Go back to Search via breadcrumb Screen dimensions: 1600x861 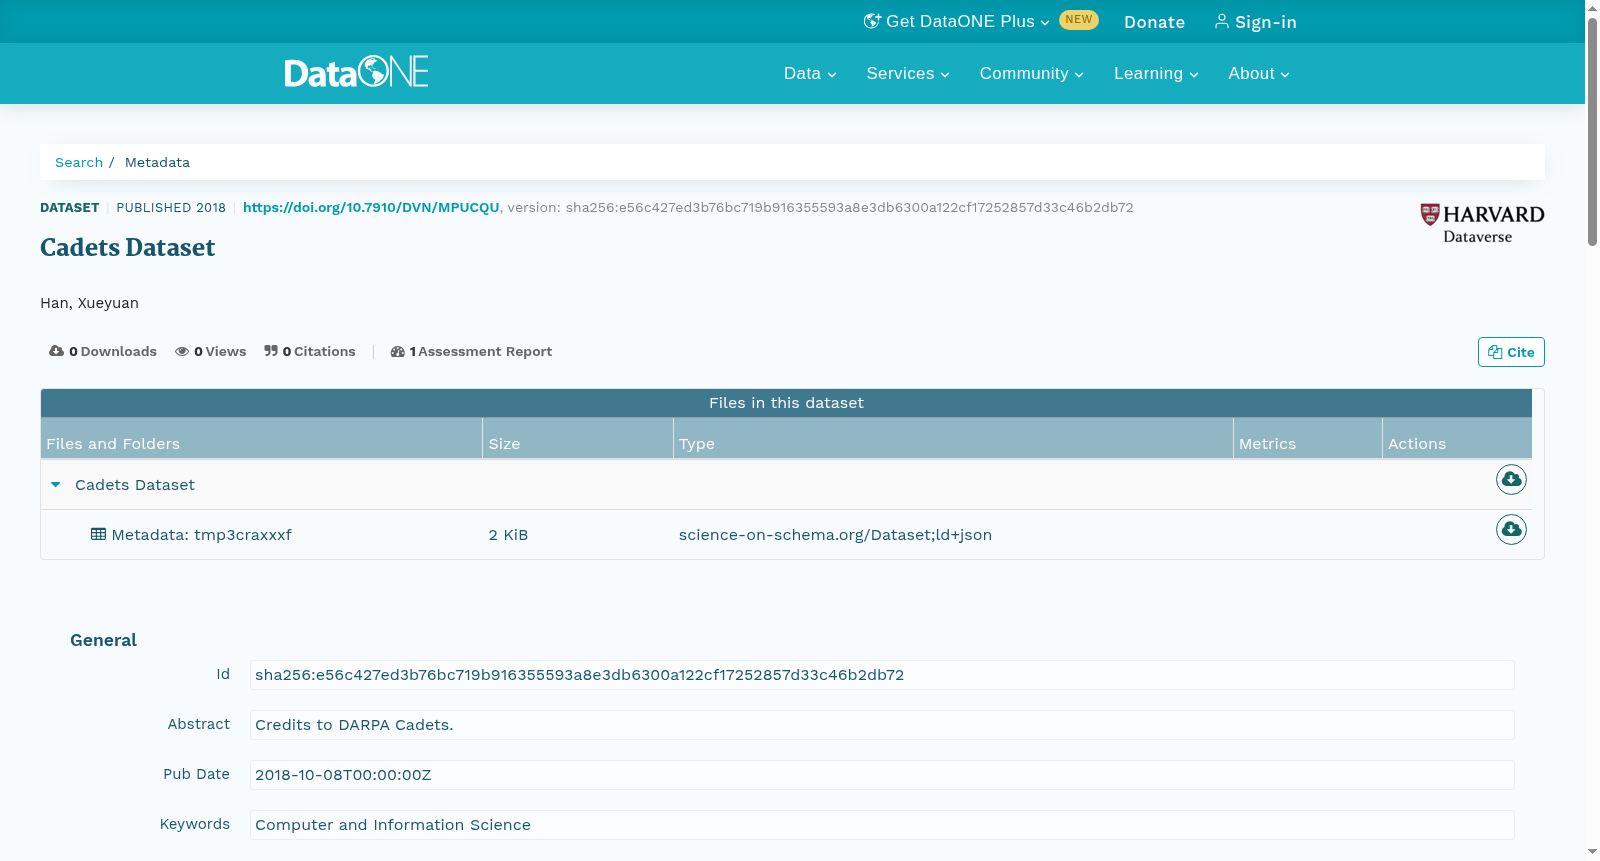click(79, 162)
